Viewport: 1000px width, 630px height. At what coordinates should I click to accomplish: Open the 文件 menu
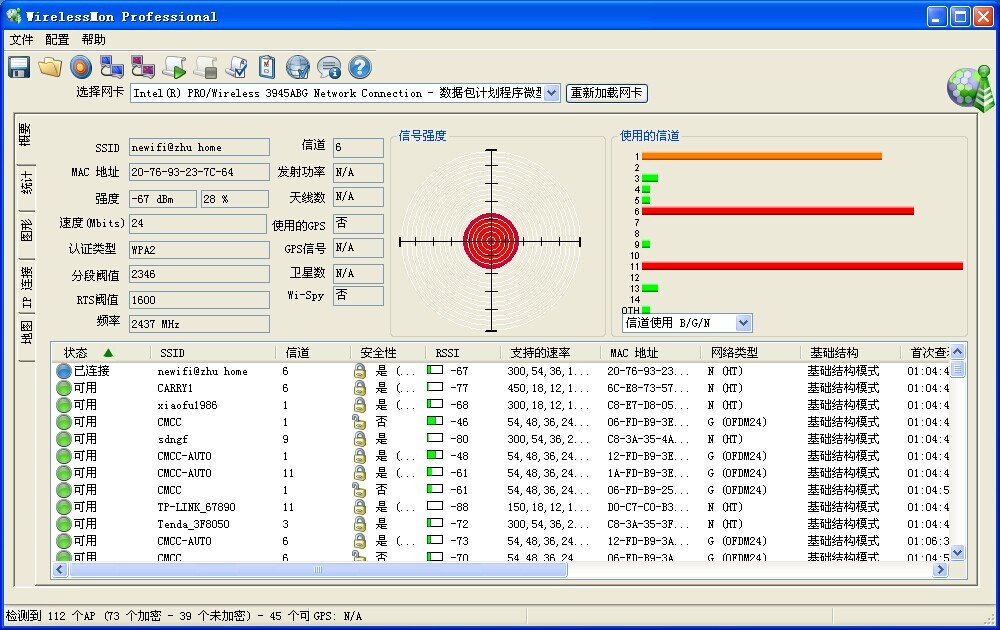pyautogui.click(x=21, y=40)
